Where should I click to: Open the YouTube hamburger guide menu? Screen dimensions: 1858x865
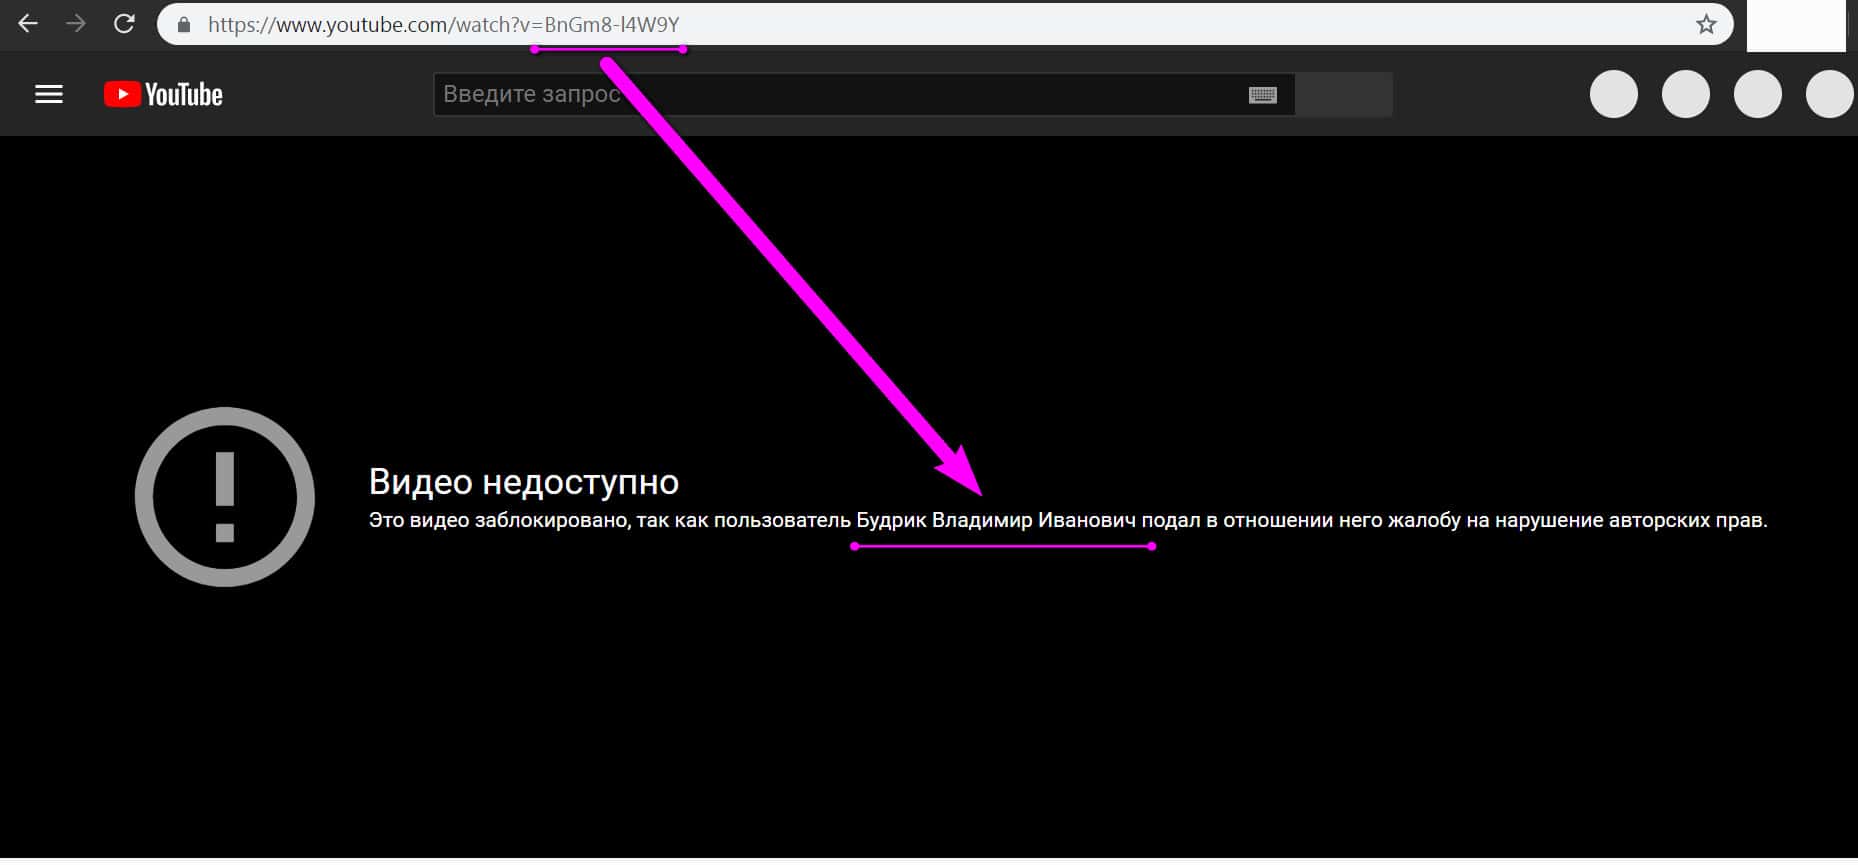49,94
